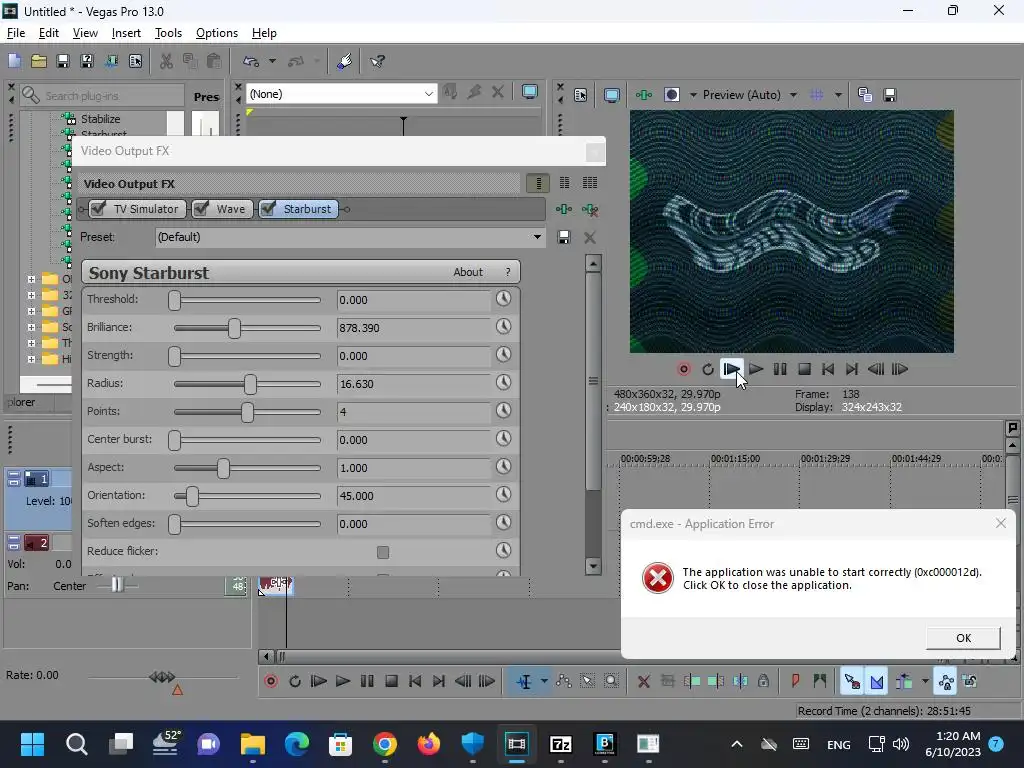The width and height of the screenshot is (1024, 768).
Task: Toggle Lock Envelopes to Events icon
Action: [x=946, y=682]
